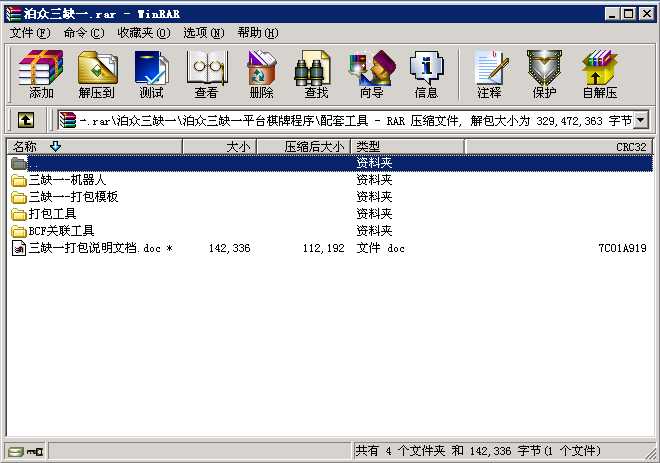Screen dimensions: 660x463
Task: Open the path bar dropdown arrow
Action: click(x=641, y=120)
